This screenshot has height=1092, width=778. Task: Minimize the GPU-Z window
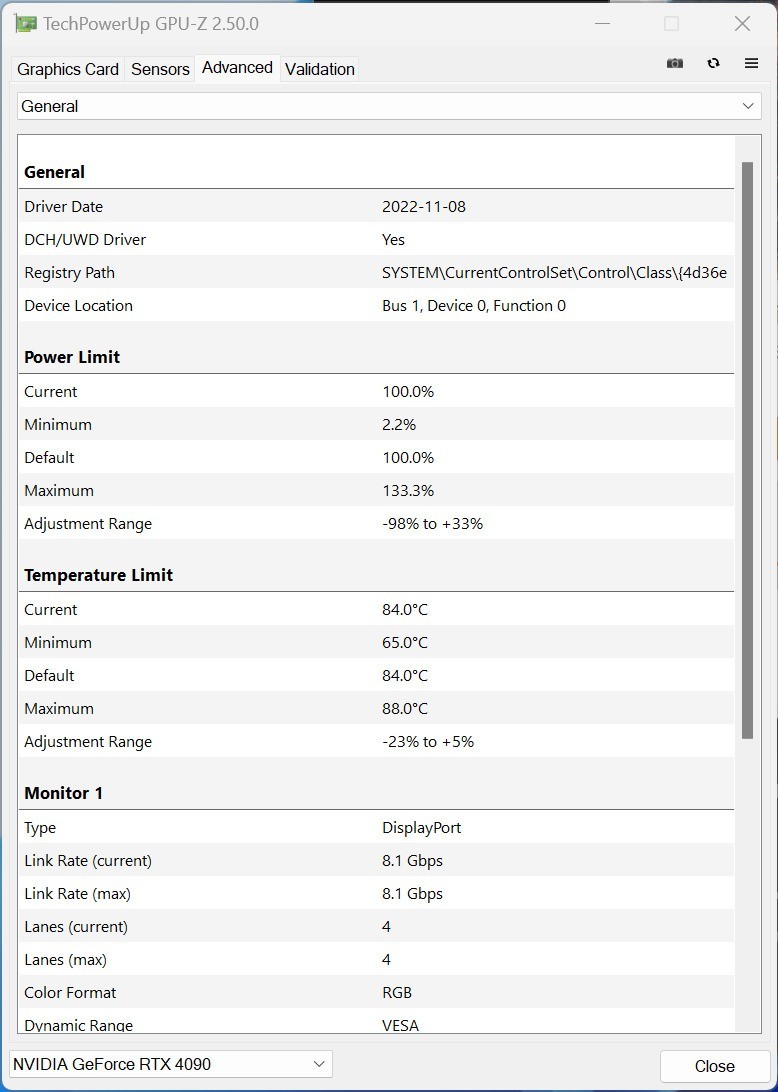click(x=602, y=24)
